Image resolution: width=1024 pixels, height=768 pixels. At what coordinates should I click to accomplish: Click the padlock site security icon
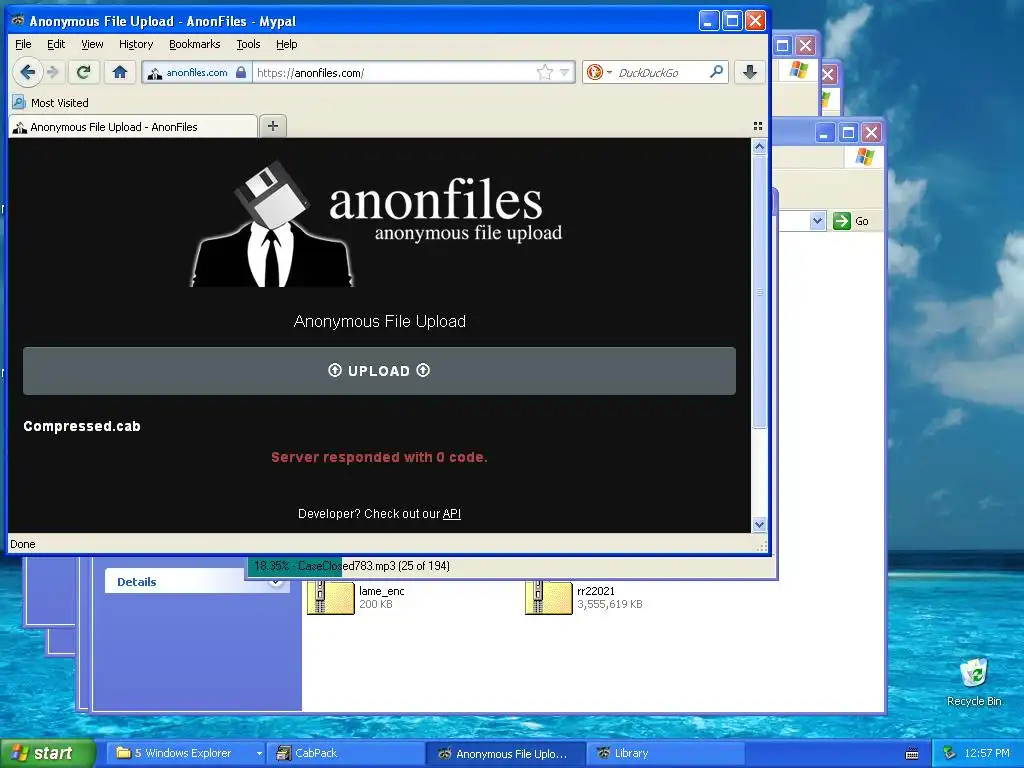(240, 72)
